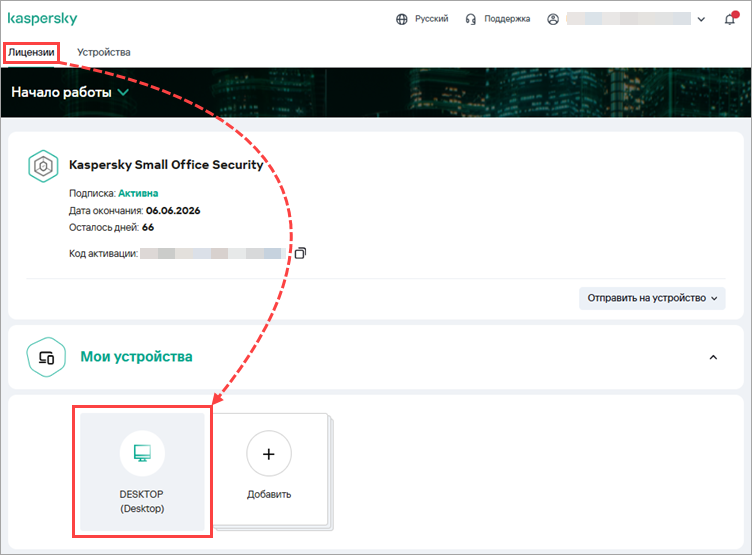Screen dimensions: 752x555
Task: Click the plus icon to add device
Action: pos(269,454)
